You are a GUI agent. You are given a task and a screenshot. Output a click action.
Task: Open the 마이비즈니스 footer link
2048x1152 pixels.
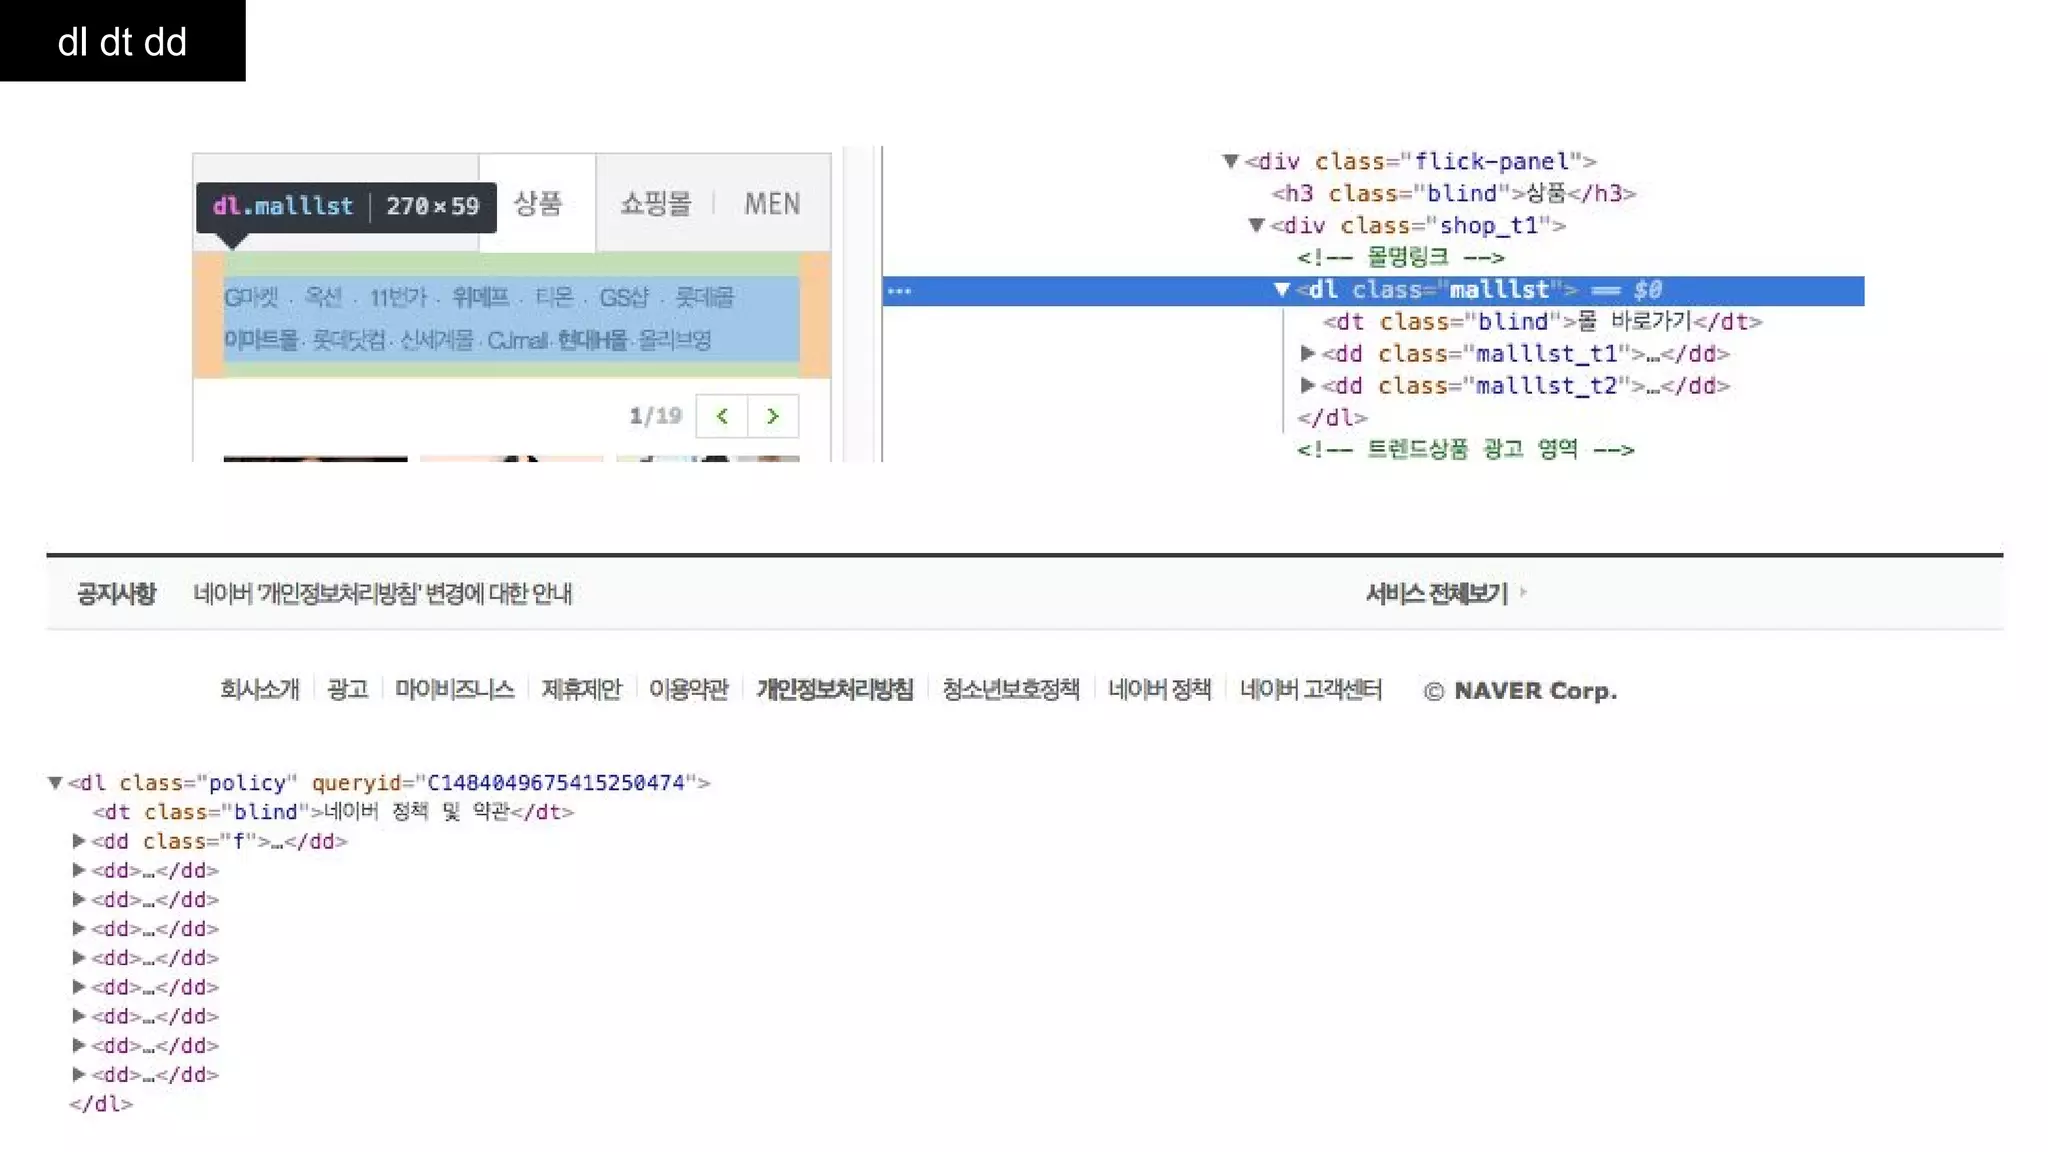point(454,690)
